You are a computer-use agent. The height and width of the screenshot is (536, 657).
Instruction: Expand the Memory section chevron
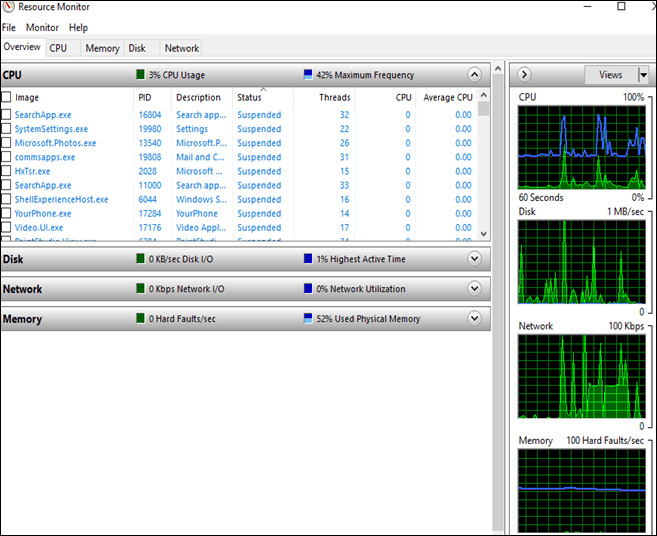point(474,318)
